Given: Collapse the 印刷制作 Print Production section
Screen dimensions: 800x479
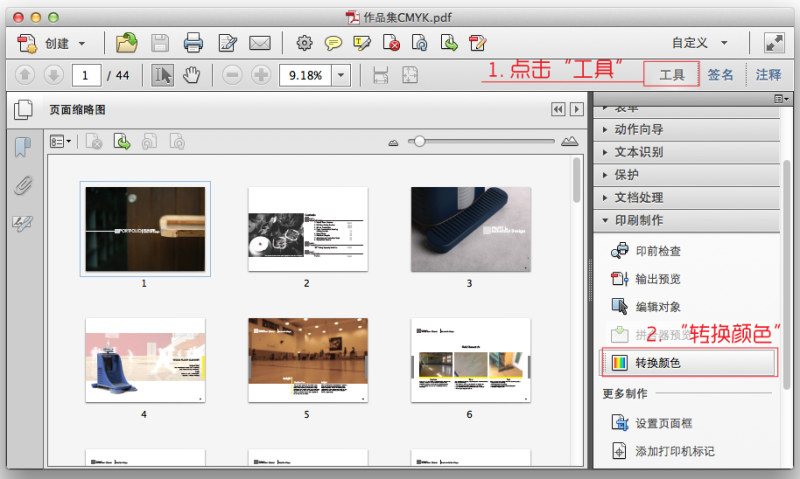Looking at the screenshot, I should click(x=686, y=220).
